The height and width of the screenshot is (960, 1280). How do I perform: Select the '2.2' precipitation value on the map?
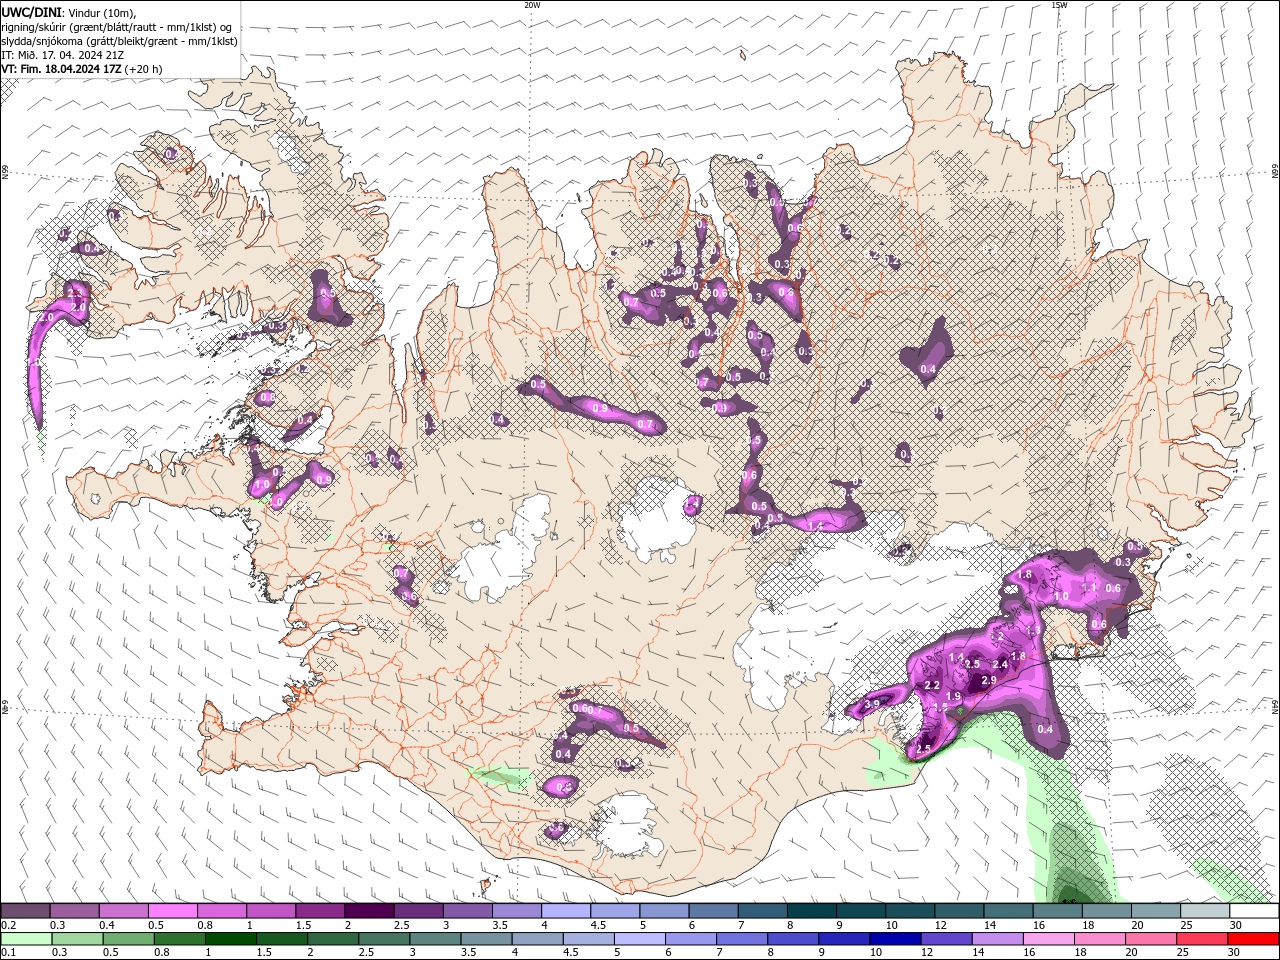coord(932,686)
